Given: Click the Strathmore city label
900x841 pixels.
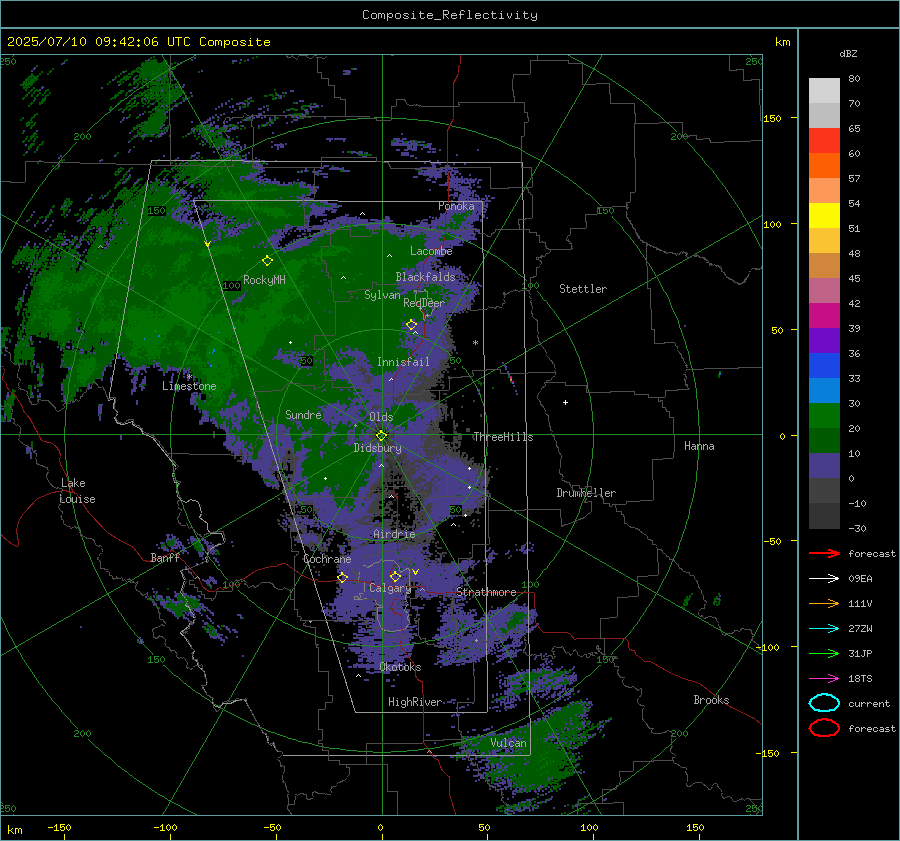Looking at the screenshot, I should click(x=486, y=592).
